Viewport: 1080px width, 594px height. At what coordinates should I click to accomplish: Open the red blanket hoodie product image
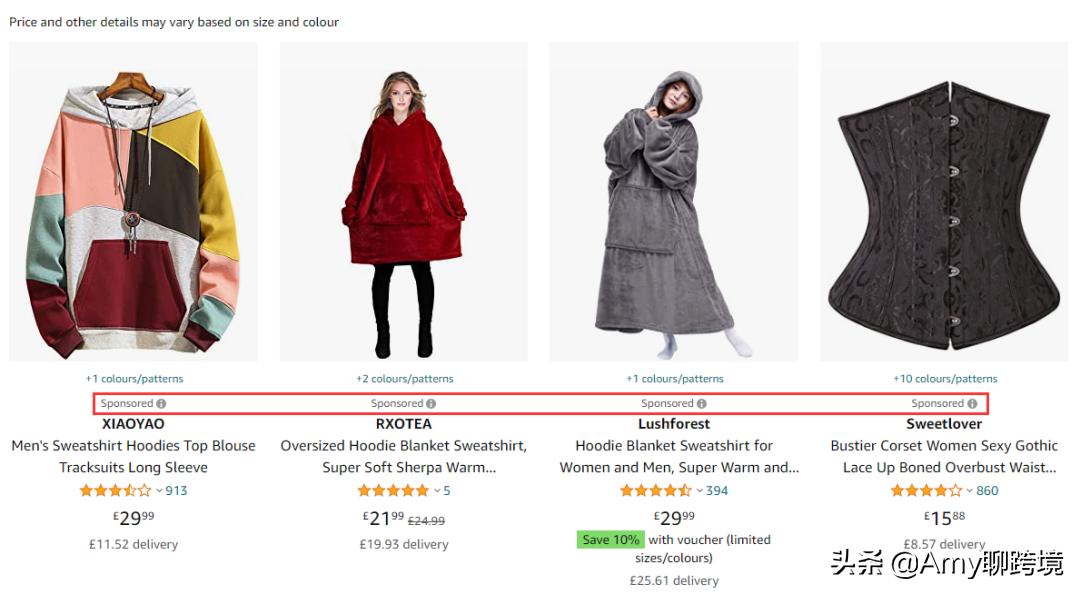404,205
